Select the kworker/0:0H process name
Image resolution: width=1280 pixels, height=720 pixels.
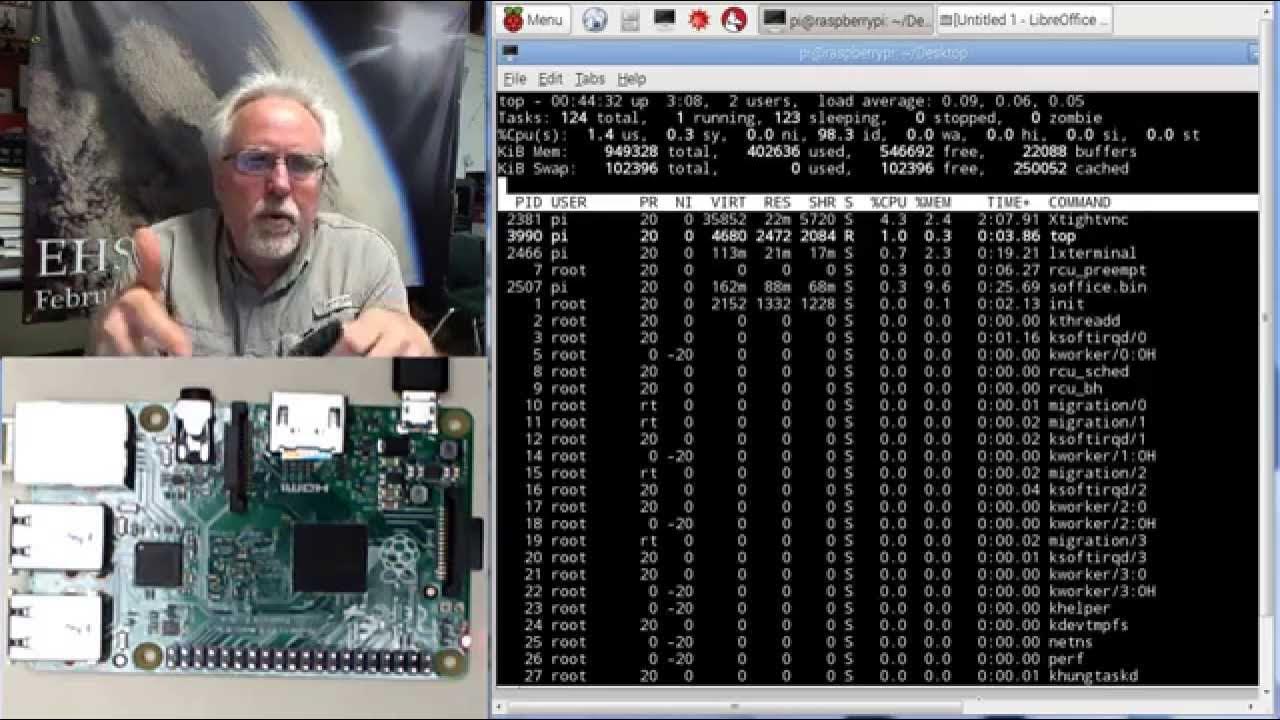(x=1102, y=355)
